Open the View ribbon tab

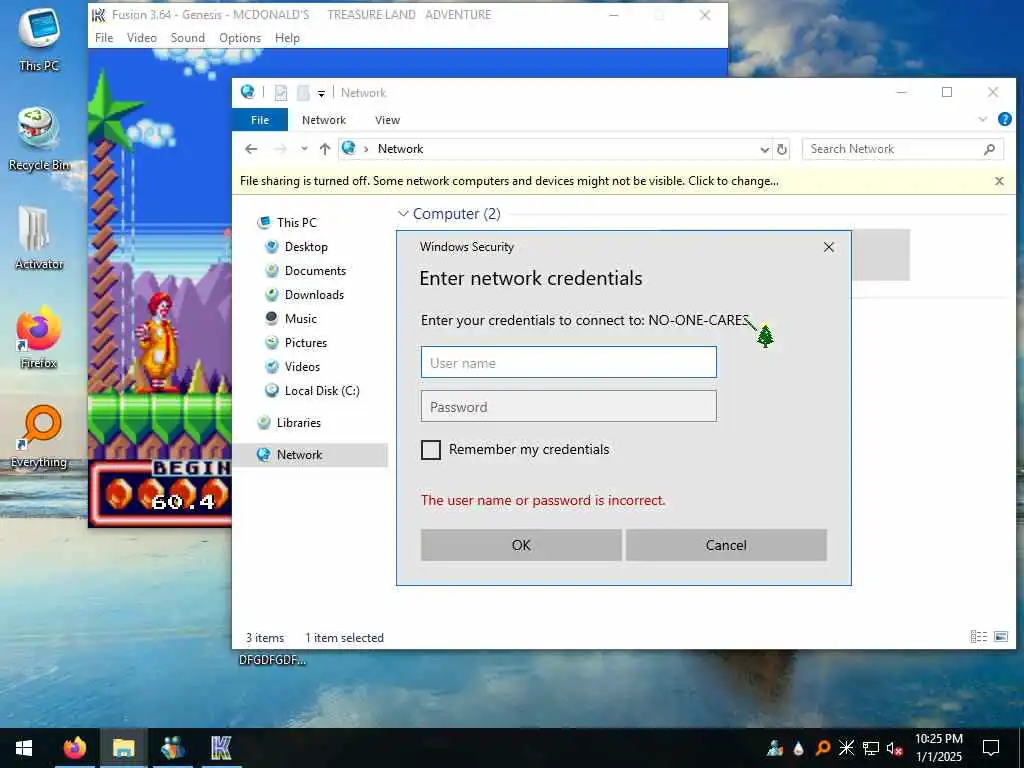pos(387,120)
